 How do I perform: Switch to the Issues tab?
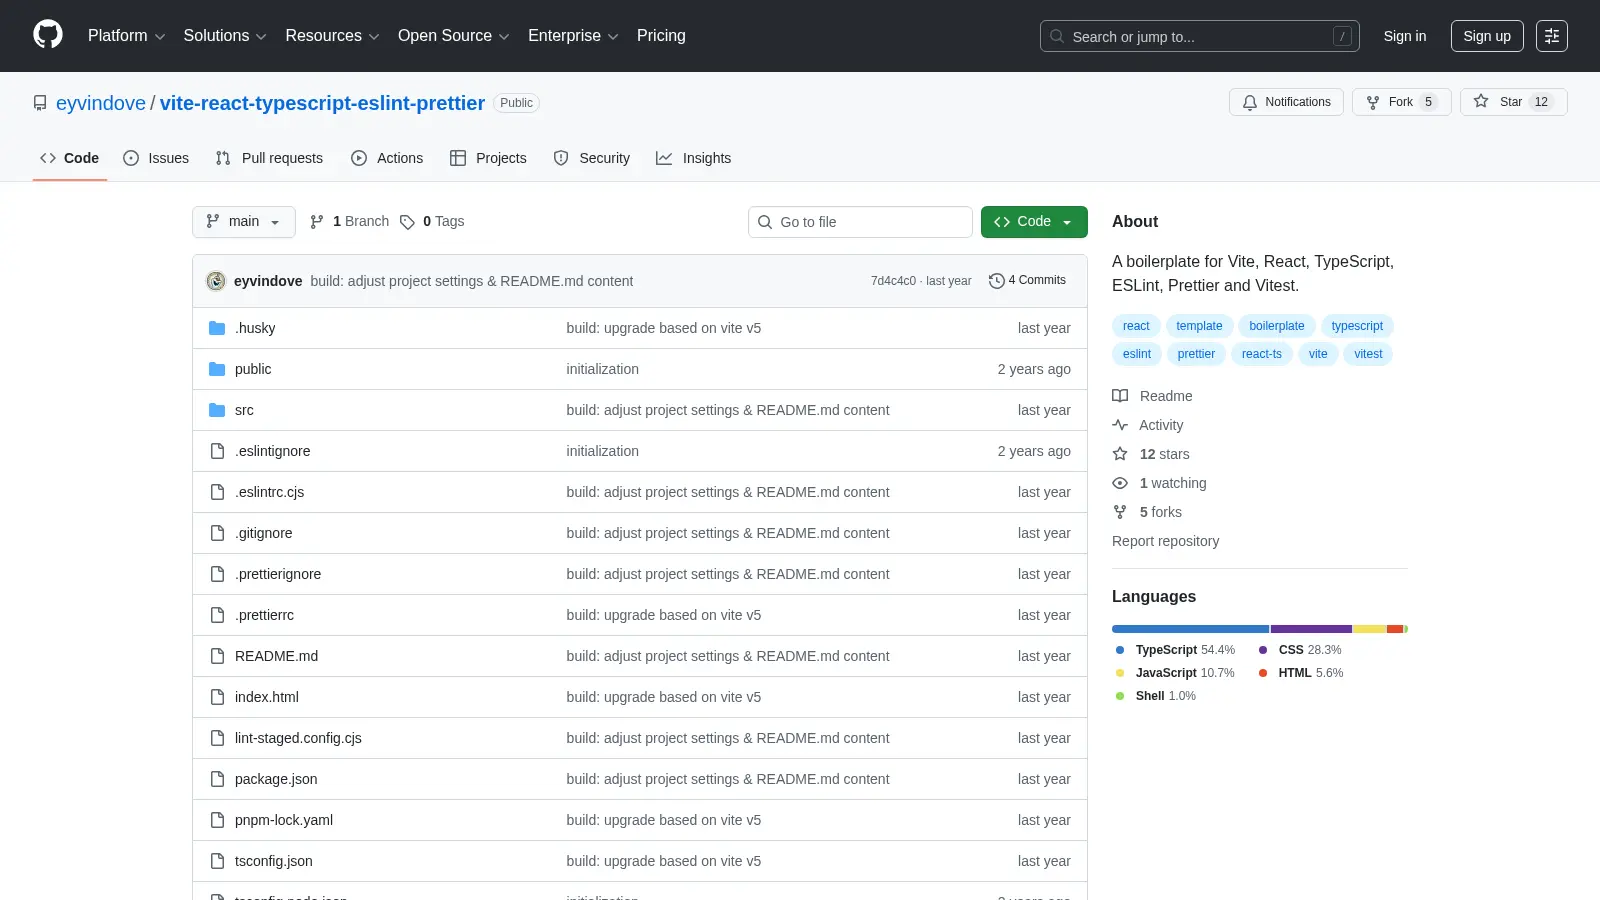(156, 158)
